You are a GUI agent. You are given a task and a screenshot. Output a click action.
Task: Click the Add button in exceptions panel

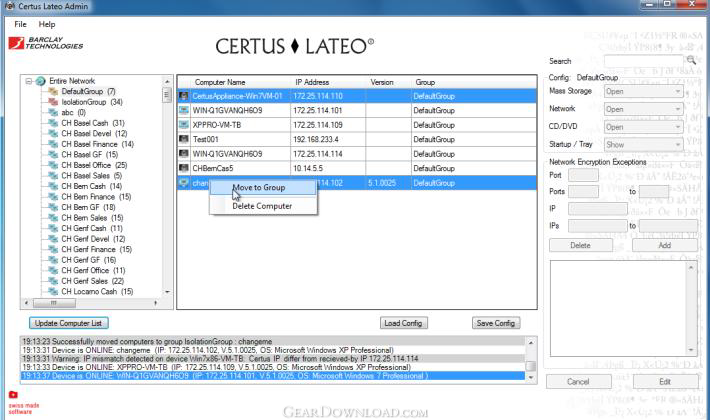click(665, 245)
